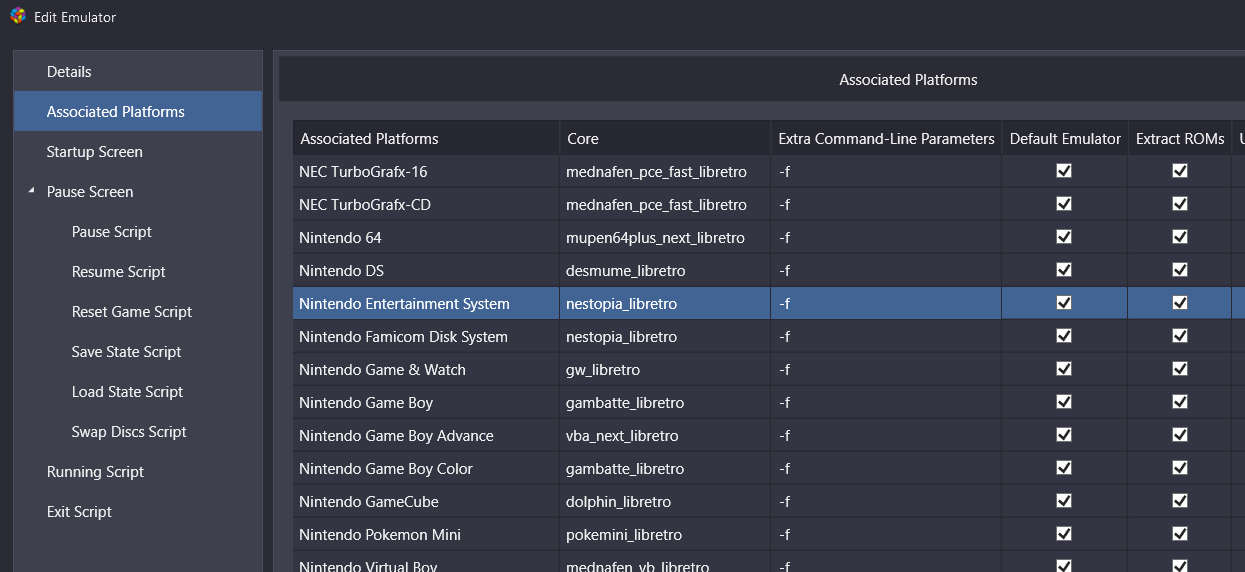Toggle Default Emulator for NEC TurboGrafx-CD

1064,204
